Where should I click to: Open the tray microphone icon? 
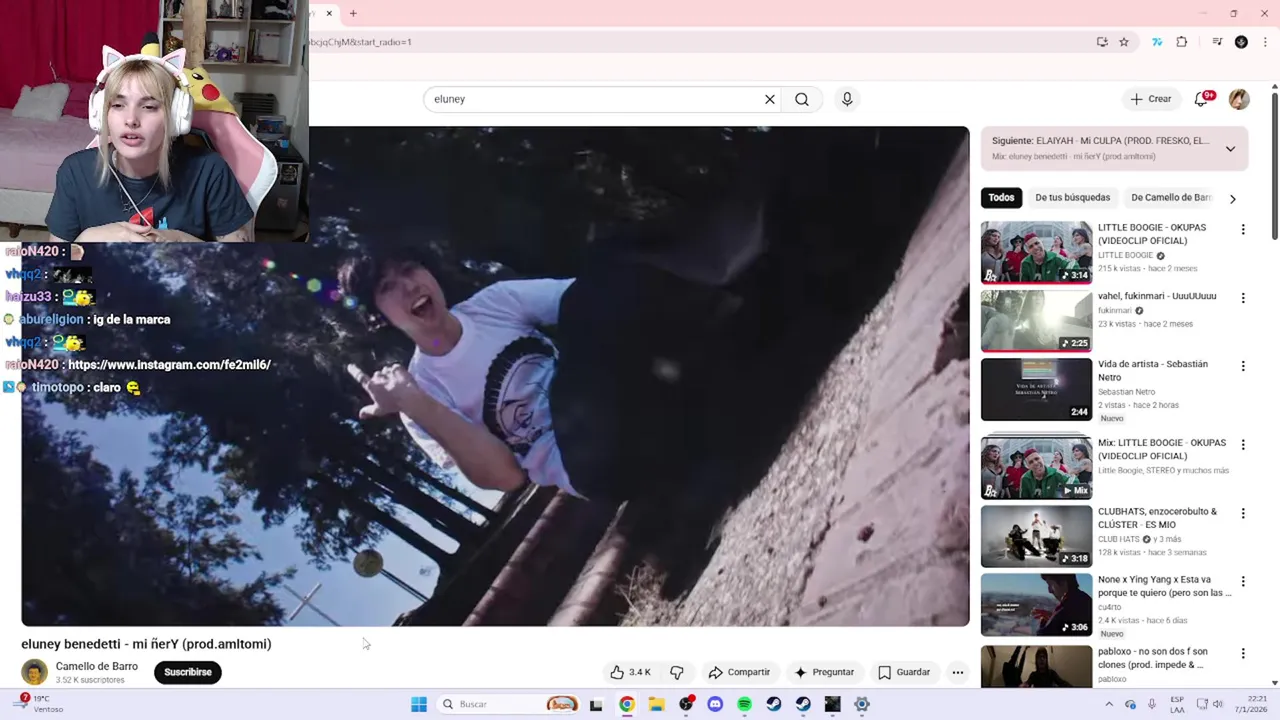(x=1152, y=704)
